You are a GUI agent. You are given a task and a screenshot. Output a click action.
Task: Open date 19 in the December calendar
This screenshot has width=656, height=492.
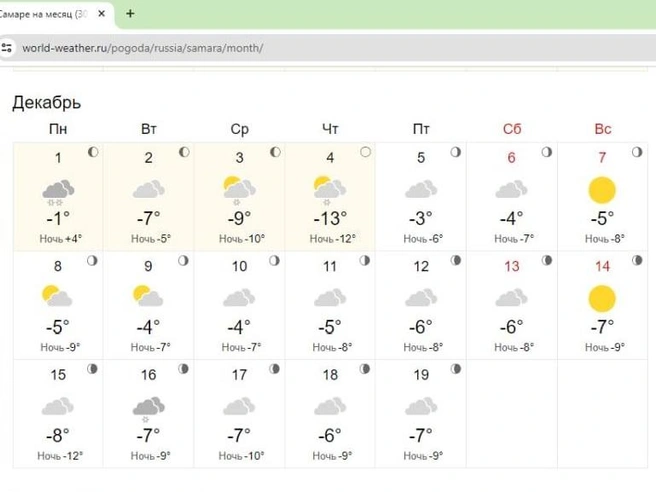pyautogui.click(x=421, y=375)
